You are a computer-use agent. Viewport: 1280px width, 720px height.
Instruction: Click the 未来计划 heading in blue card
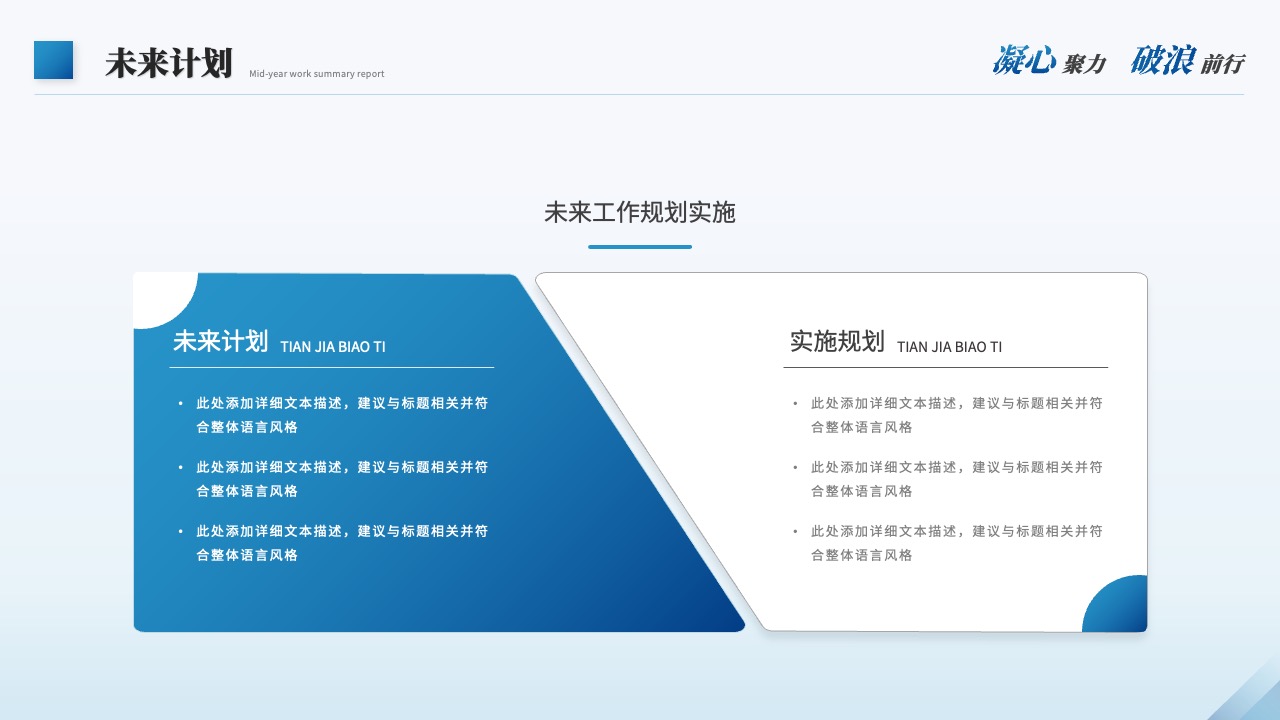(221, 341)
